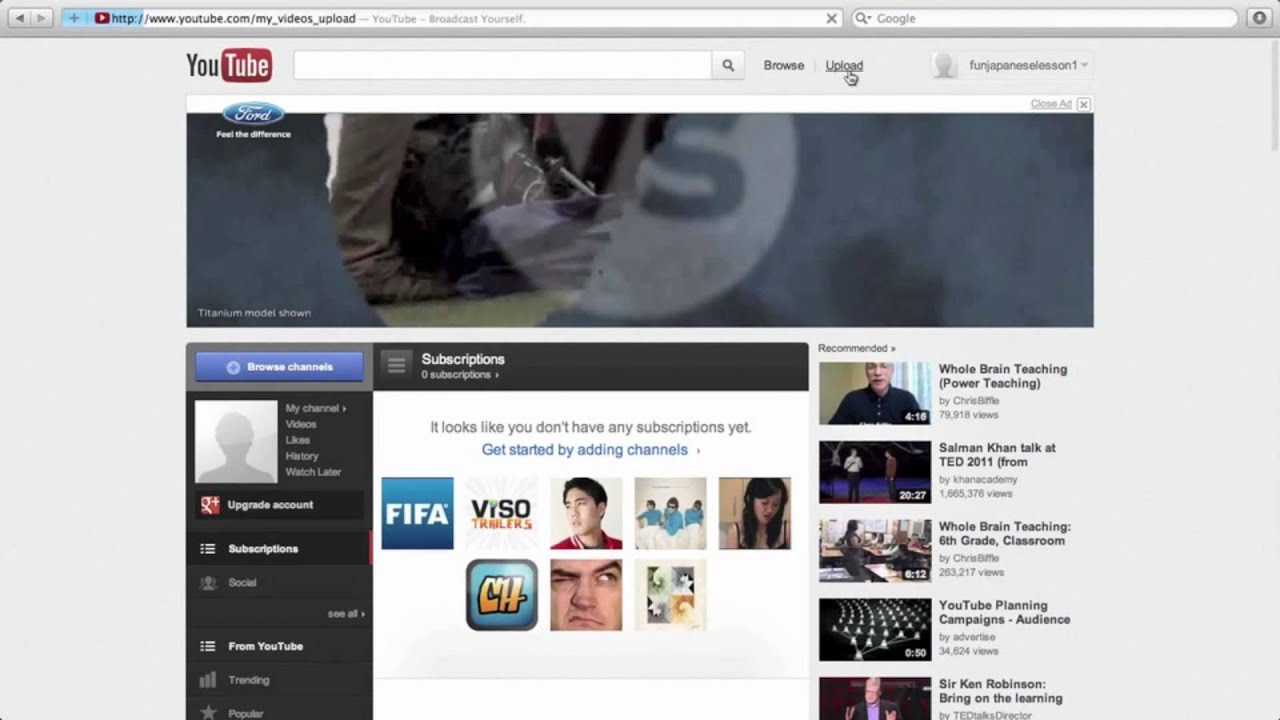This screenshot has height=720, width=1280.
Task: Click the add bookmark plus button
Action: coord(74,18)
